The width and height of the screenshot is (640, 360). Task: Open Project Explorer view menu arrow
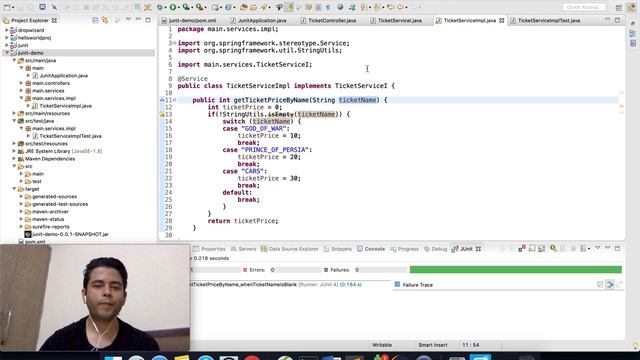click(128, 20)
